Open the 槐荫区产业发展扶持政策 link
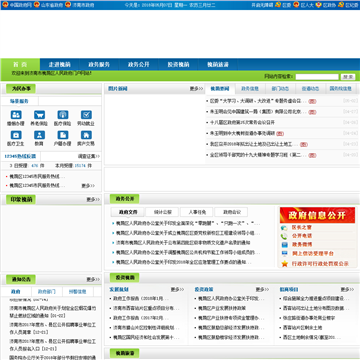The image size is (360, 360). click(222, 308)
